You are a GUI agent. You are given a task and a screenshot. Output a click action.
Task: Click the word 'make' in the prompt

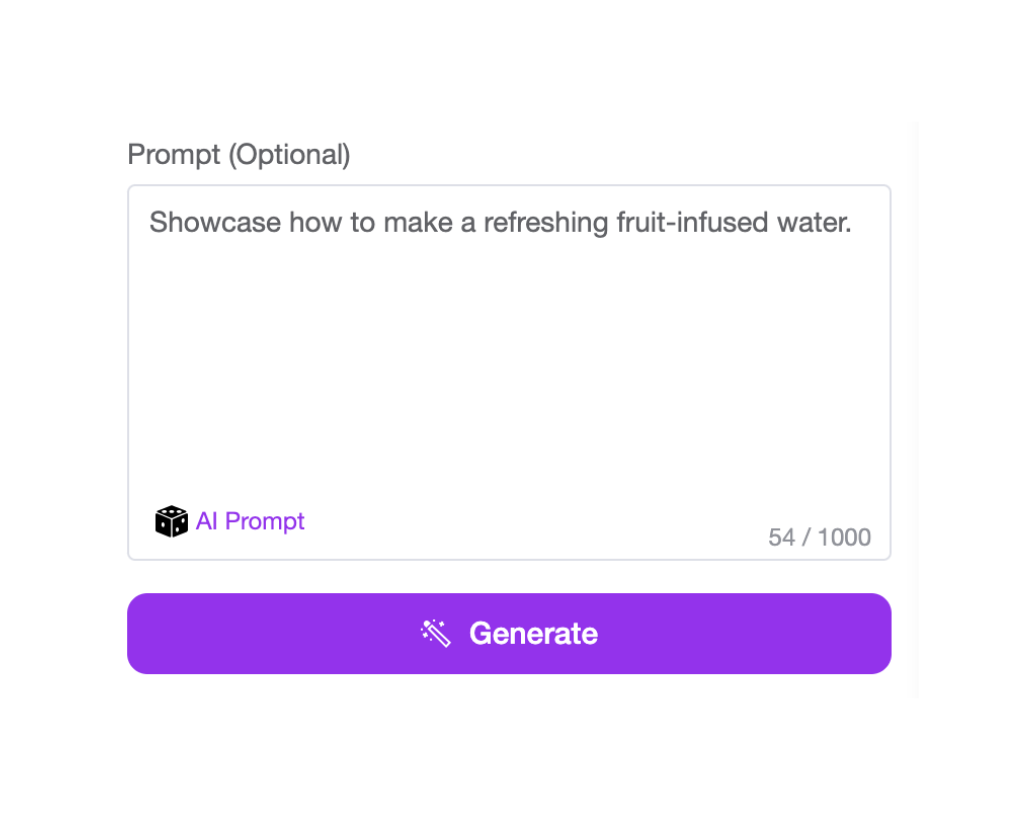[x=418, y=223]
